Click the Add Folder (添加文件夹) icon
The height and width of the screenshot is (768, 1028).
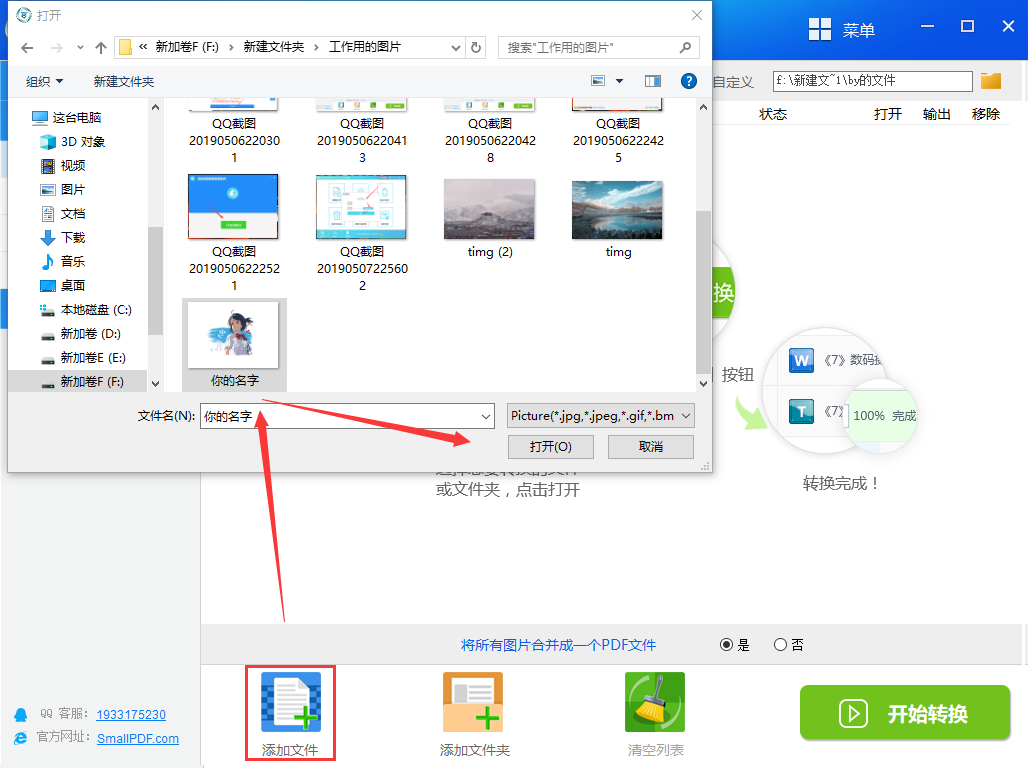(473, 702)
